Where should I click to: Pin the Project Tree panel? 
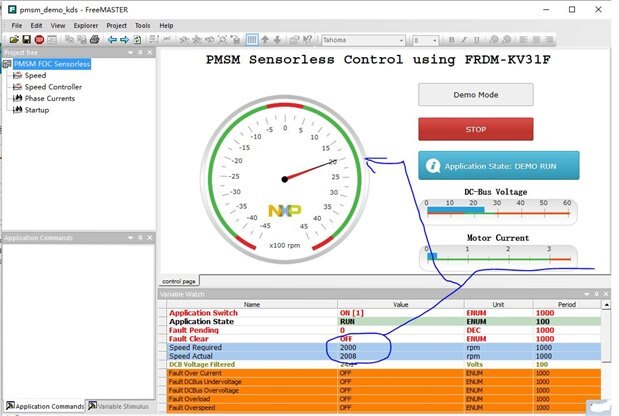click(140, 52)
